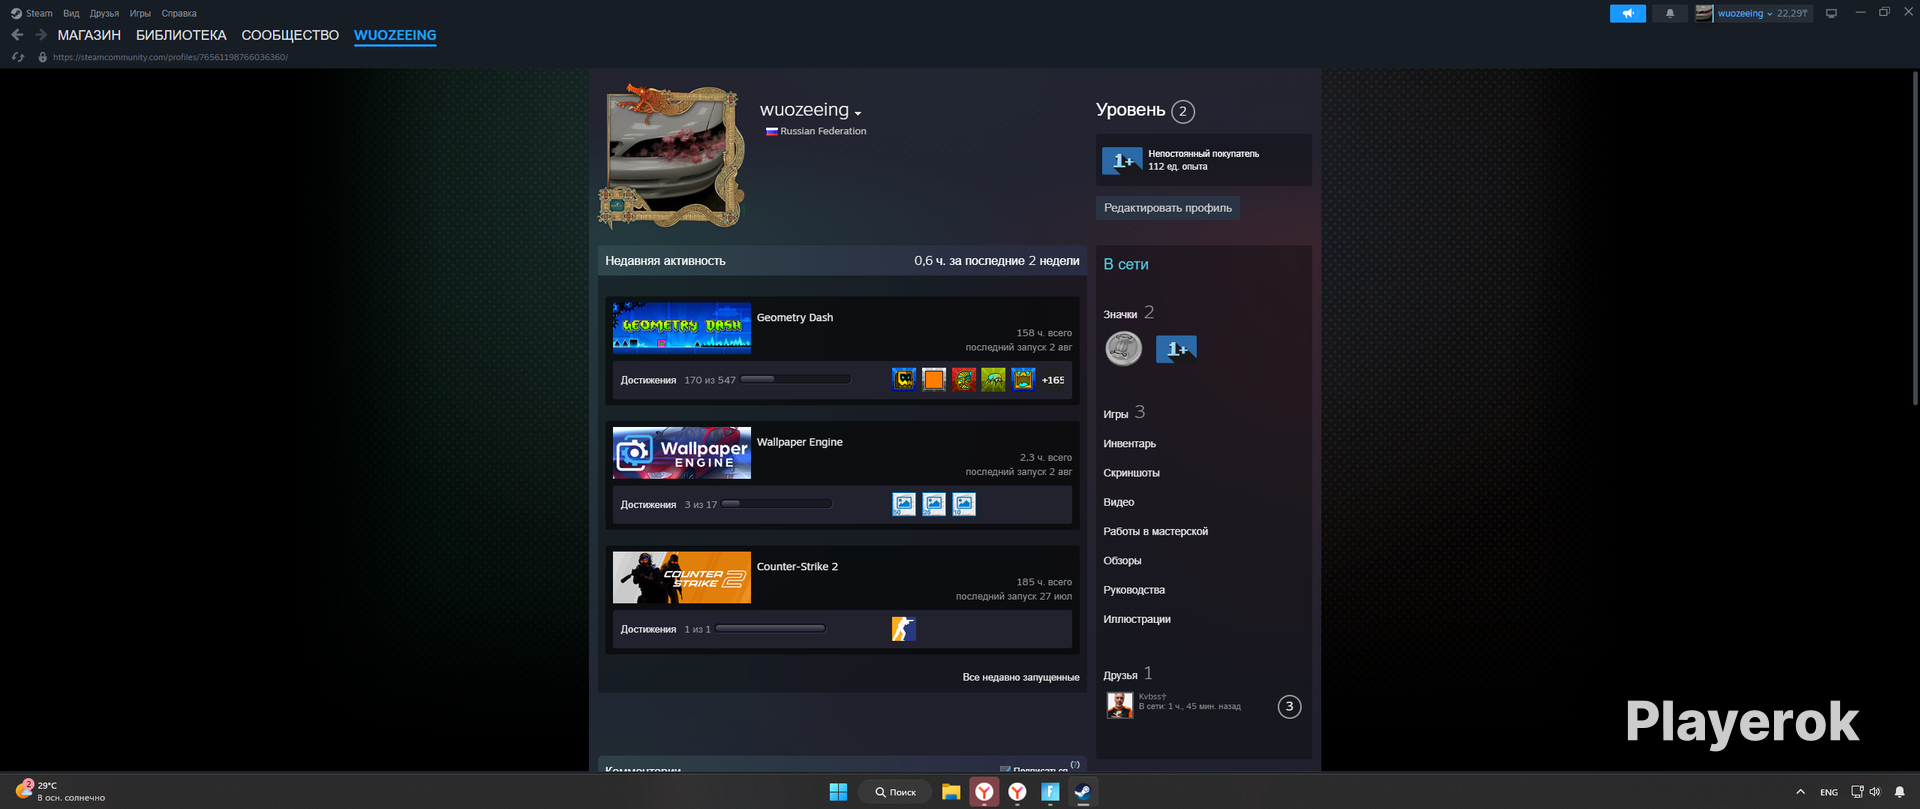Open the Друзья menu

[104, 13]
